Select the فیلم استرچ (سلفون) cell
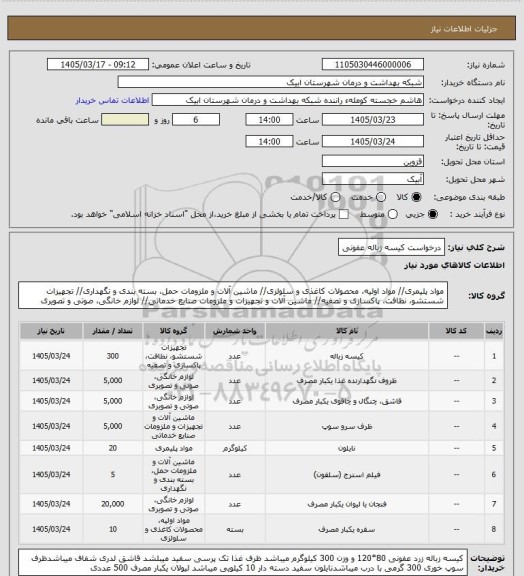 [x=347, y=475]
